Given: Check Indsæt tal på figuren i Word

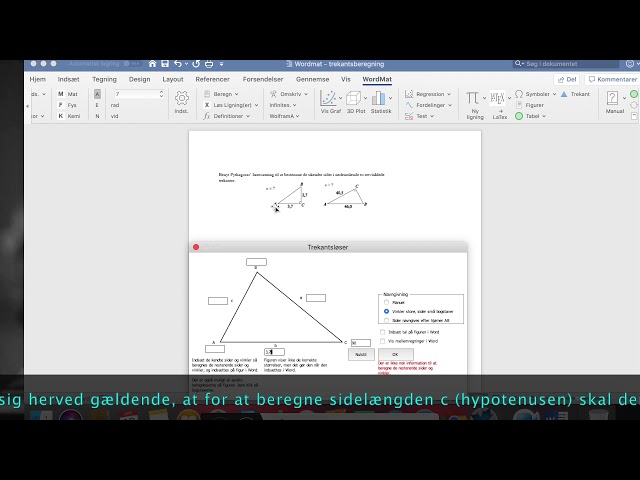Looking at the screenshot, I should (382, 332).
